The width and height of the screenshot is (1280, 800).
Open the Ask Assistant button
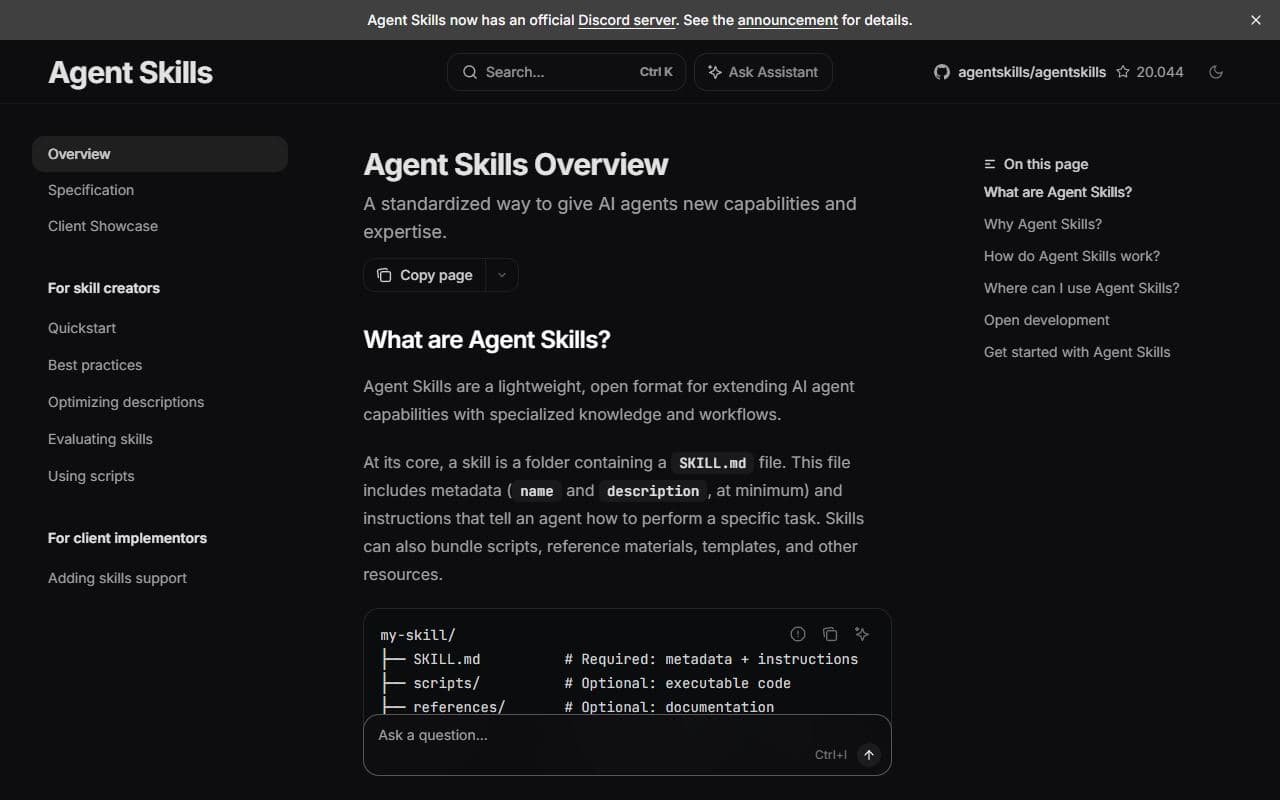coord(763,72)
